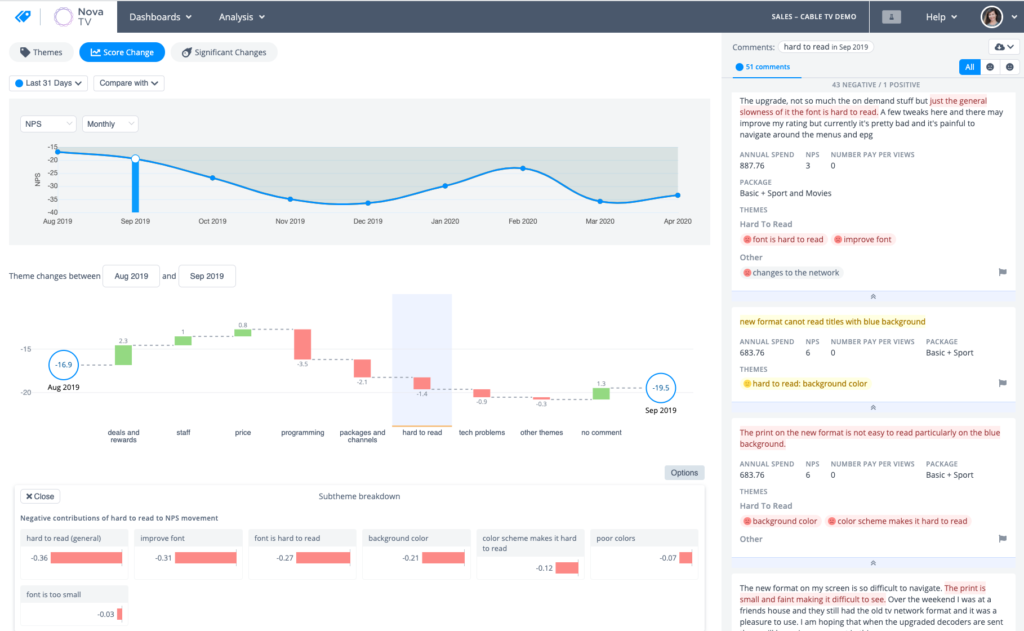Viewport: 1024px width, 631px height.
Task: Click the Apr 2020 point on NPS line
Action: click(x=678, y=195)
